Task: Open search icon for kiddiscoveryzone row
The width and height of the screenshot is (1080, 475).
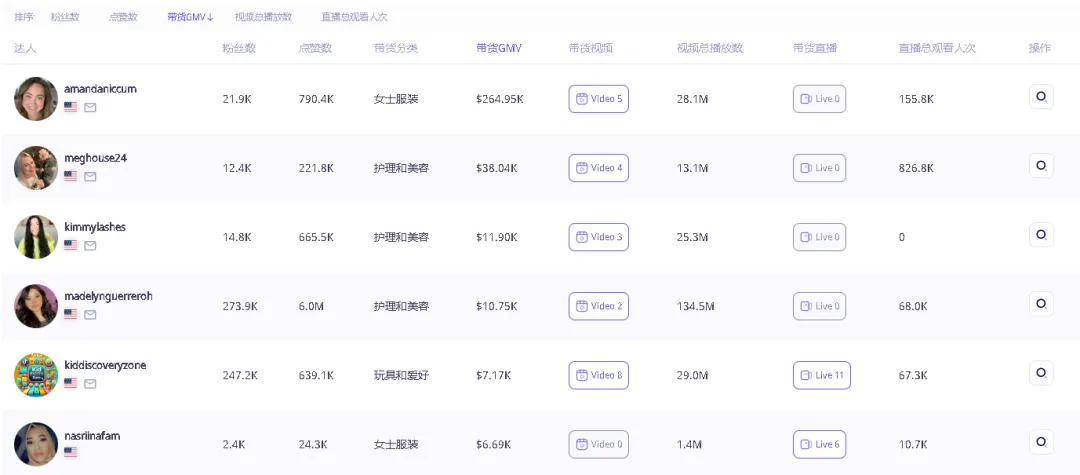Action: pyautogui.click(x=1041, y=373)
